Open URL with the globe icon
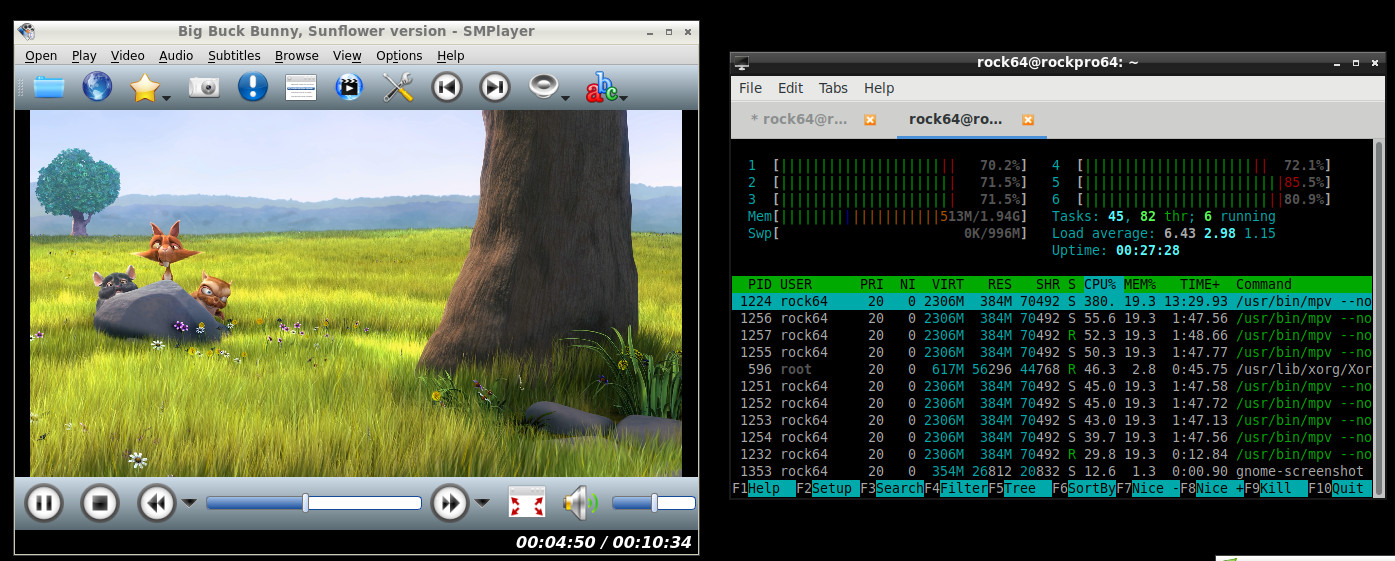 [97, 87]
